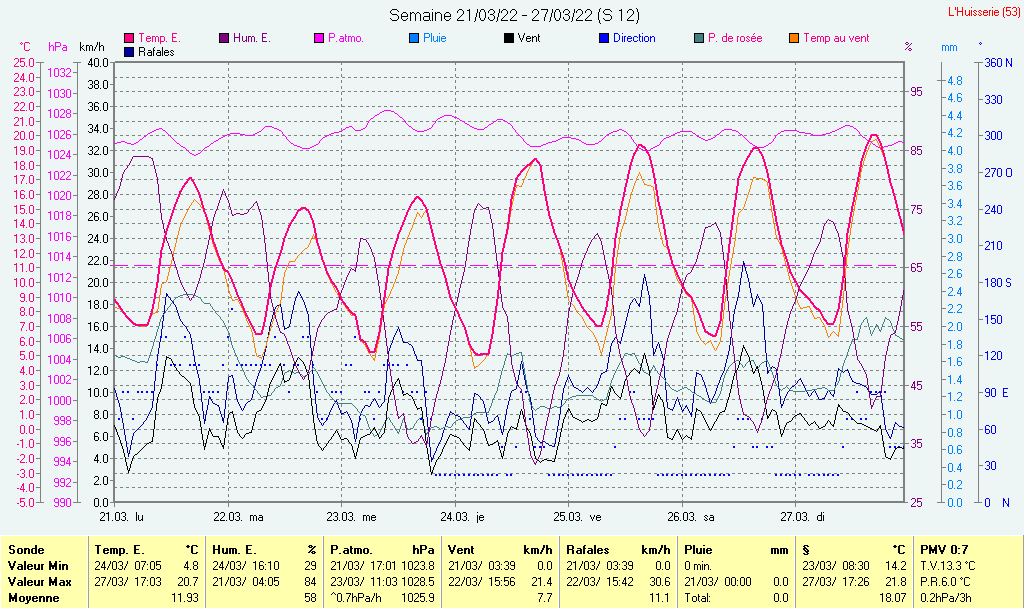This screenshot has height=608, width=1024.
Task: Select the average gust value "11.1"
Action: 660,598
